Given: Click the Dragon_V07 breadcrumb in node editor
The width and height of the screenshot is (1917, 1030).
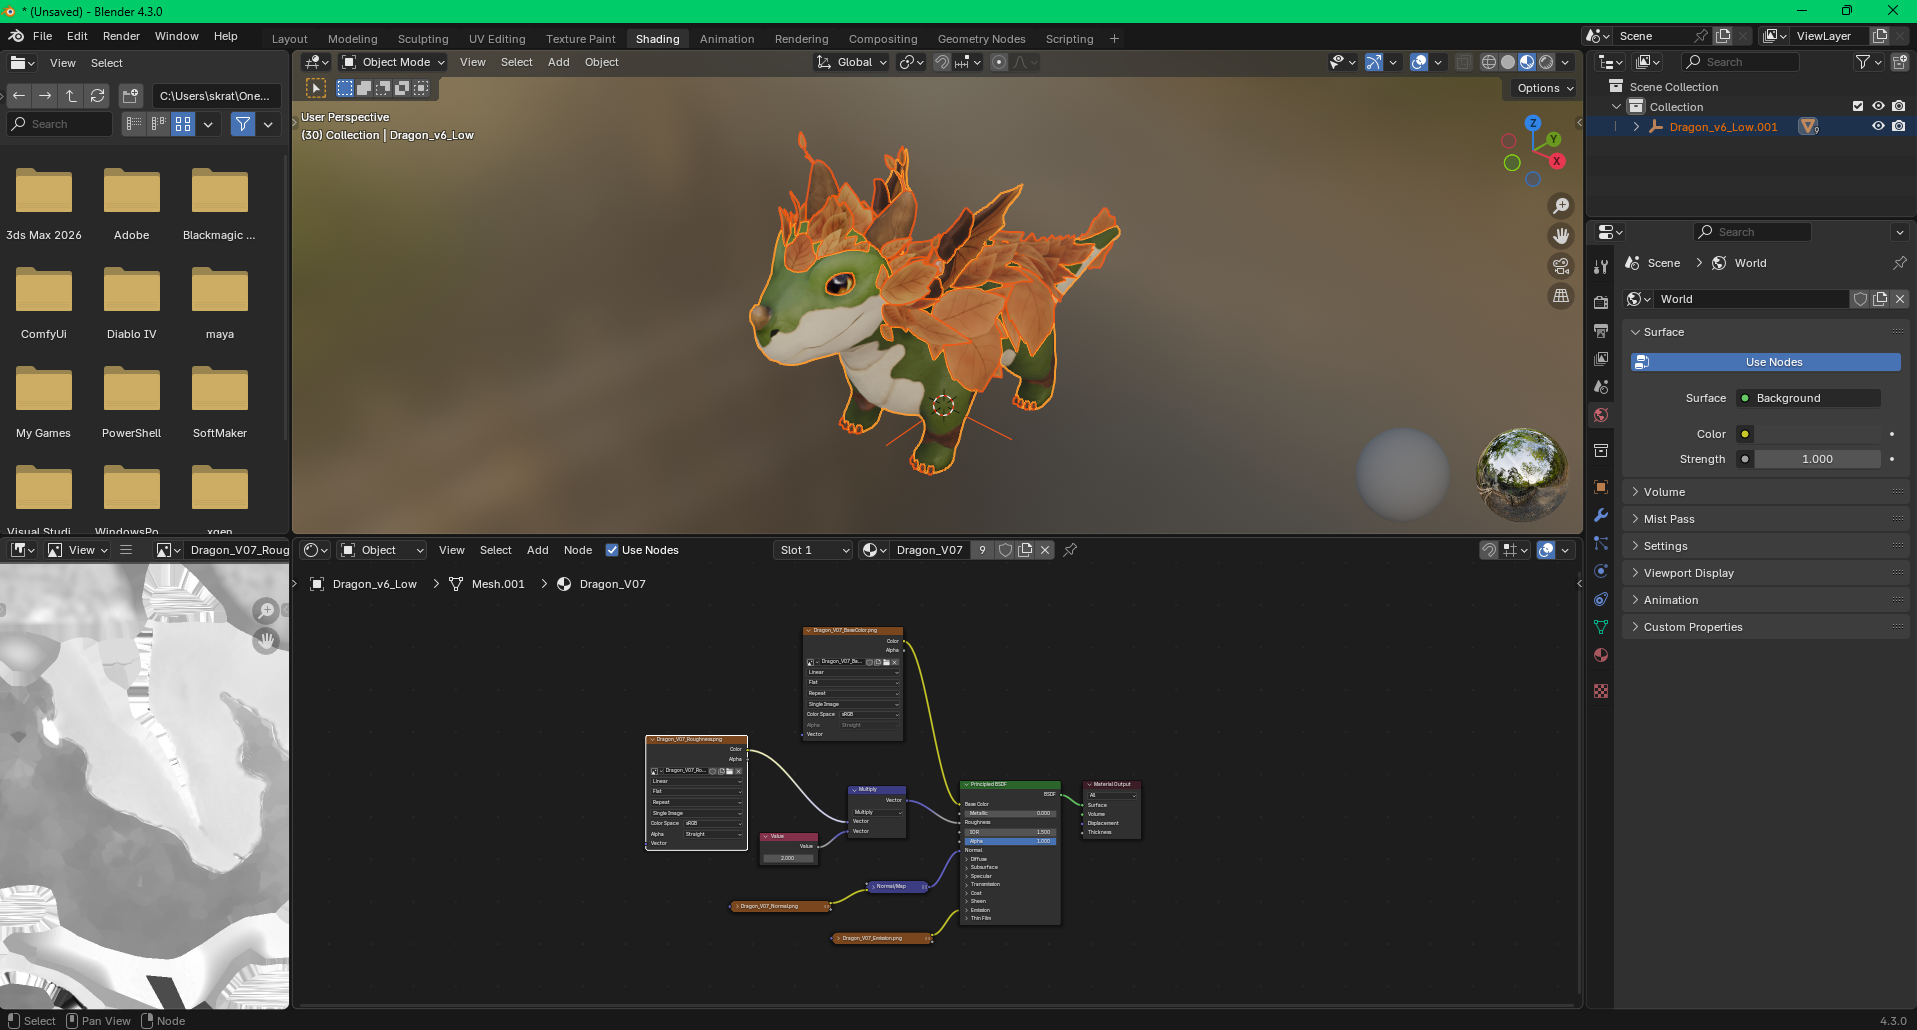Looking at the screenshot, I should [612, 584].
